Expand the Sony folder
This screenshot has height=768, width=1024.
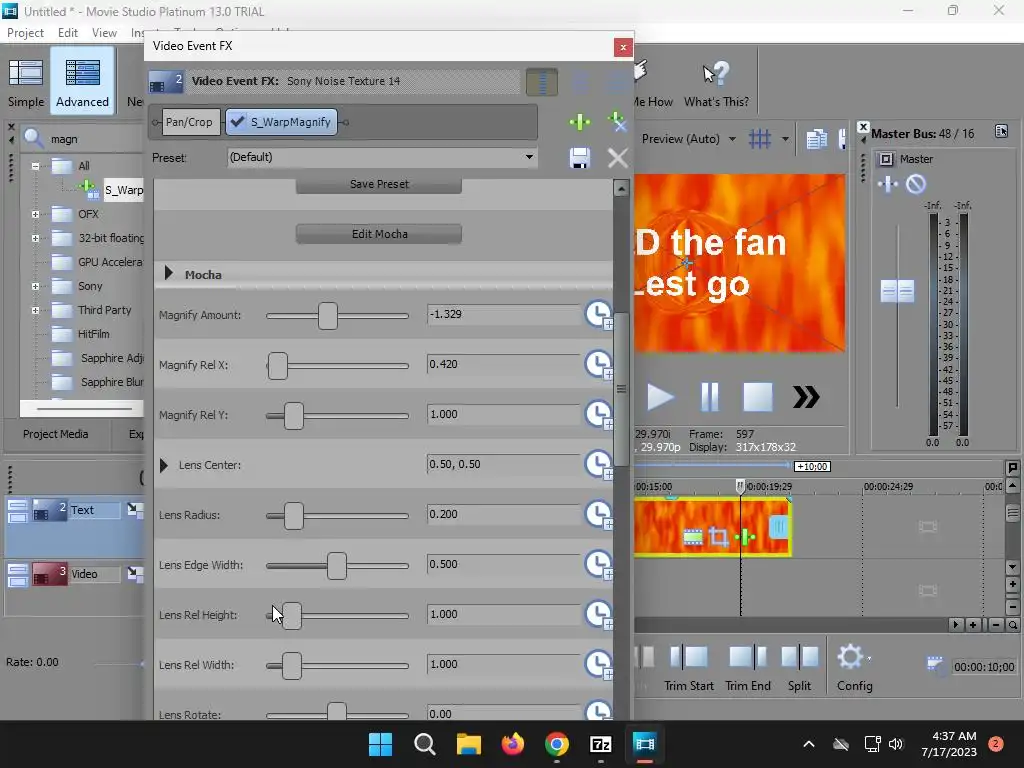[x=35, y=286]
